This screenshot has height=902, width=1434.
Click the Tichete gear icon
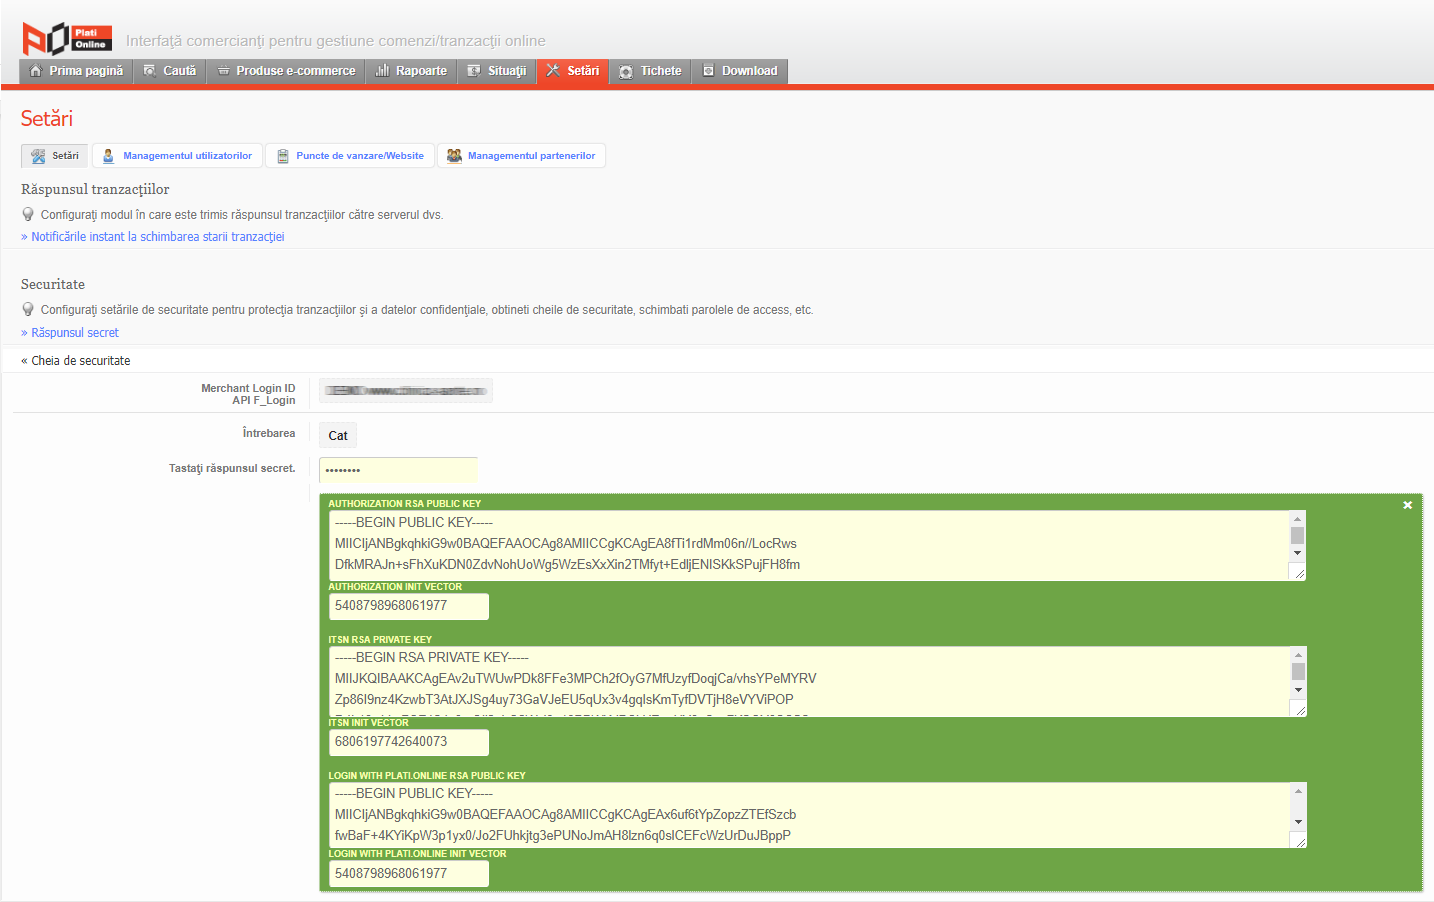point(626,72)
